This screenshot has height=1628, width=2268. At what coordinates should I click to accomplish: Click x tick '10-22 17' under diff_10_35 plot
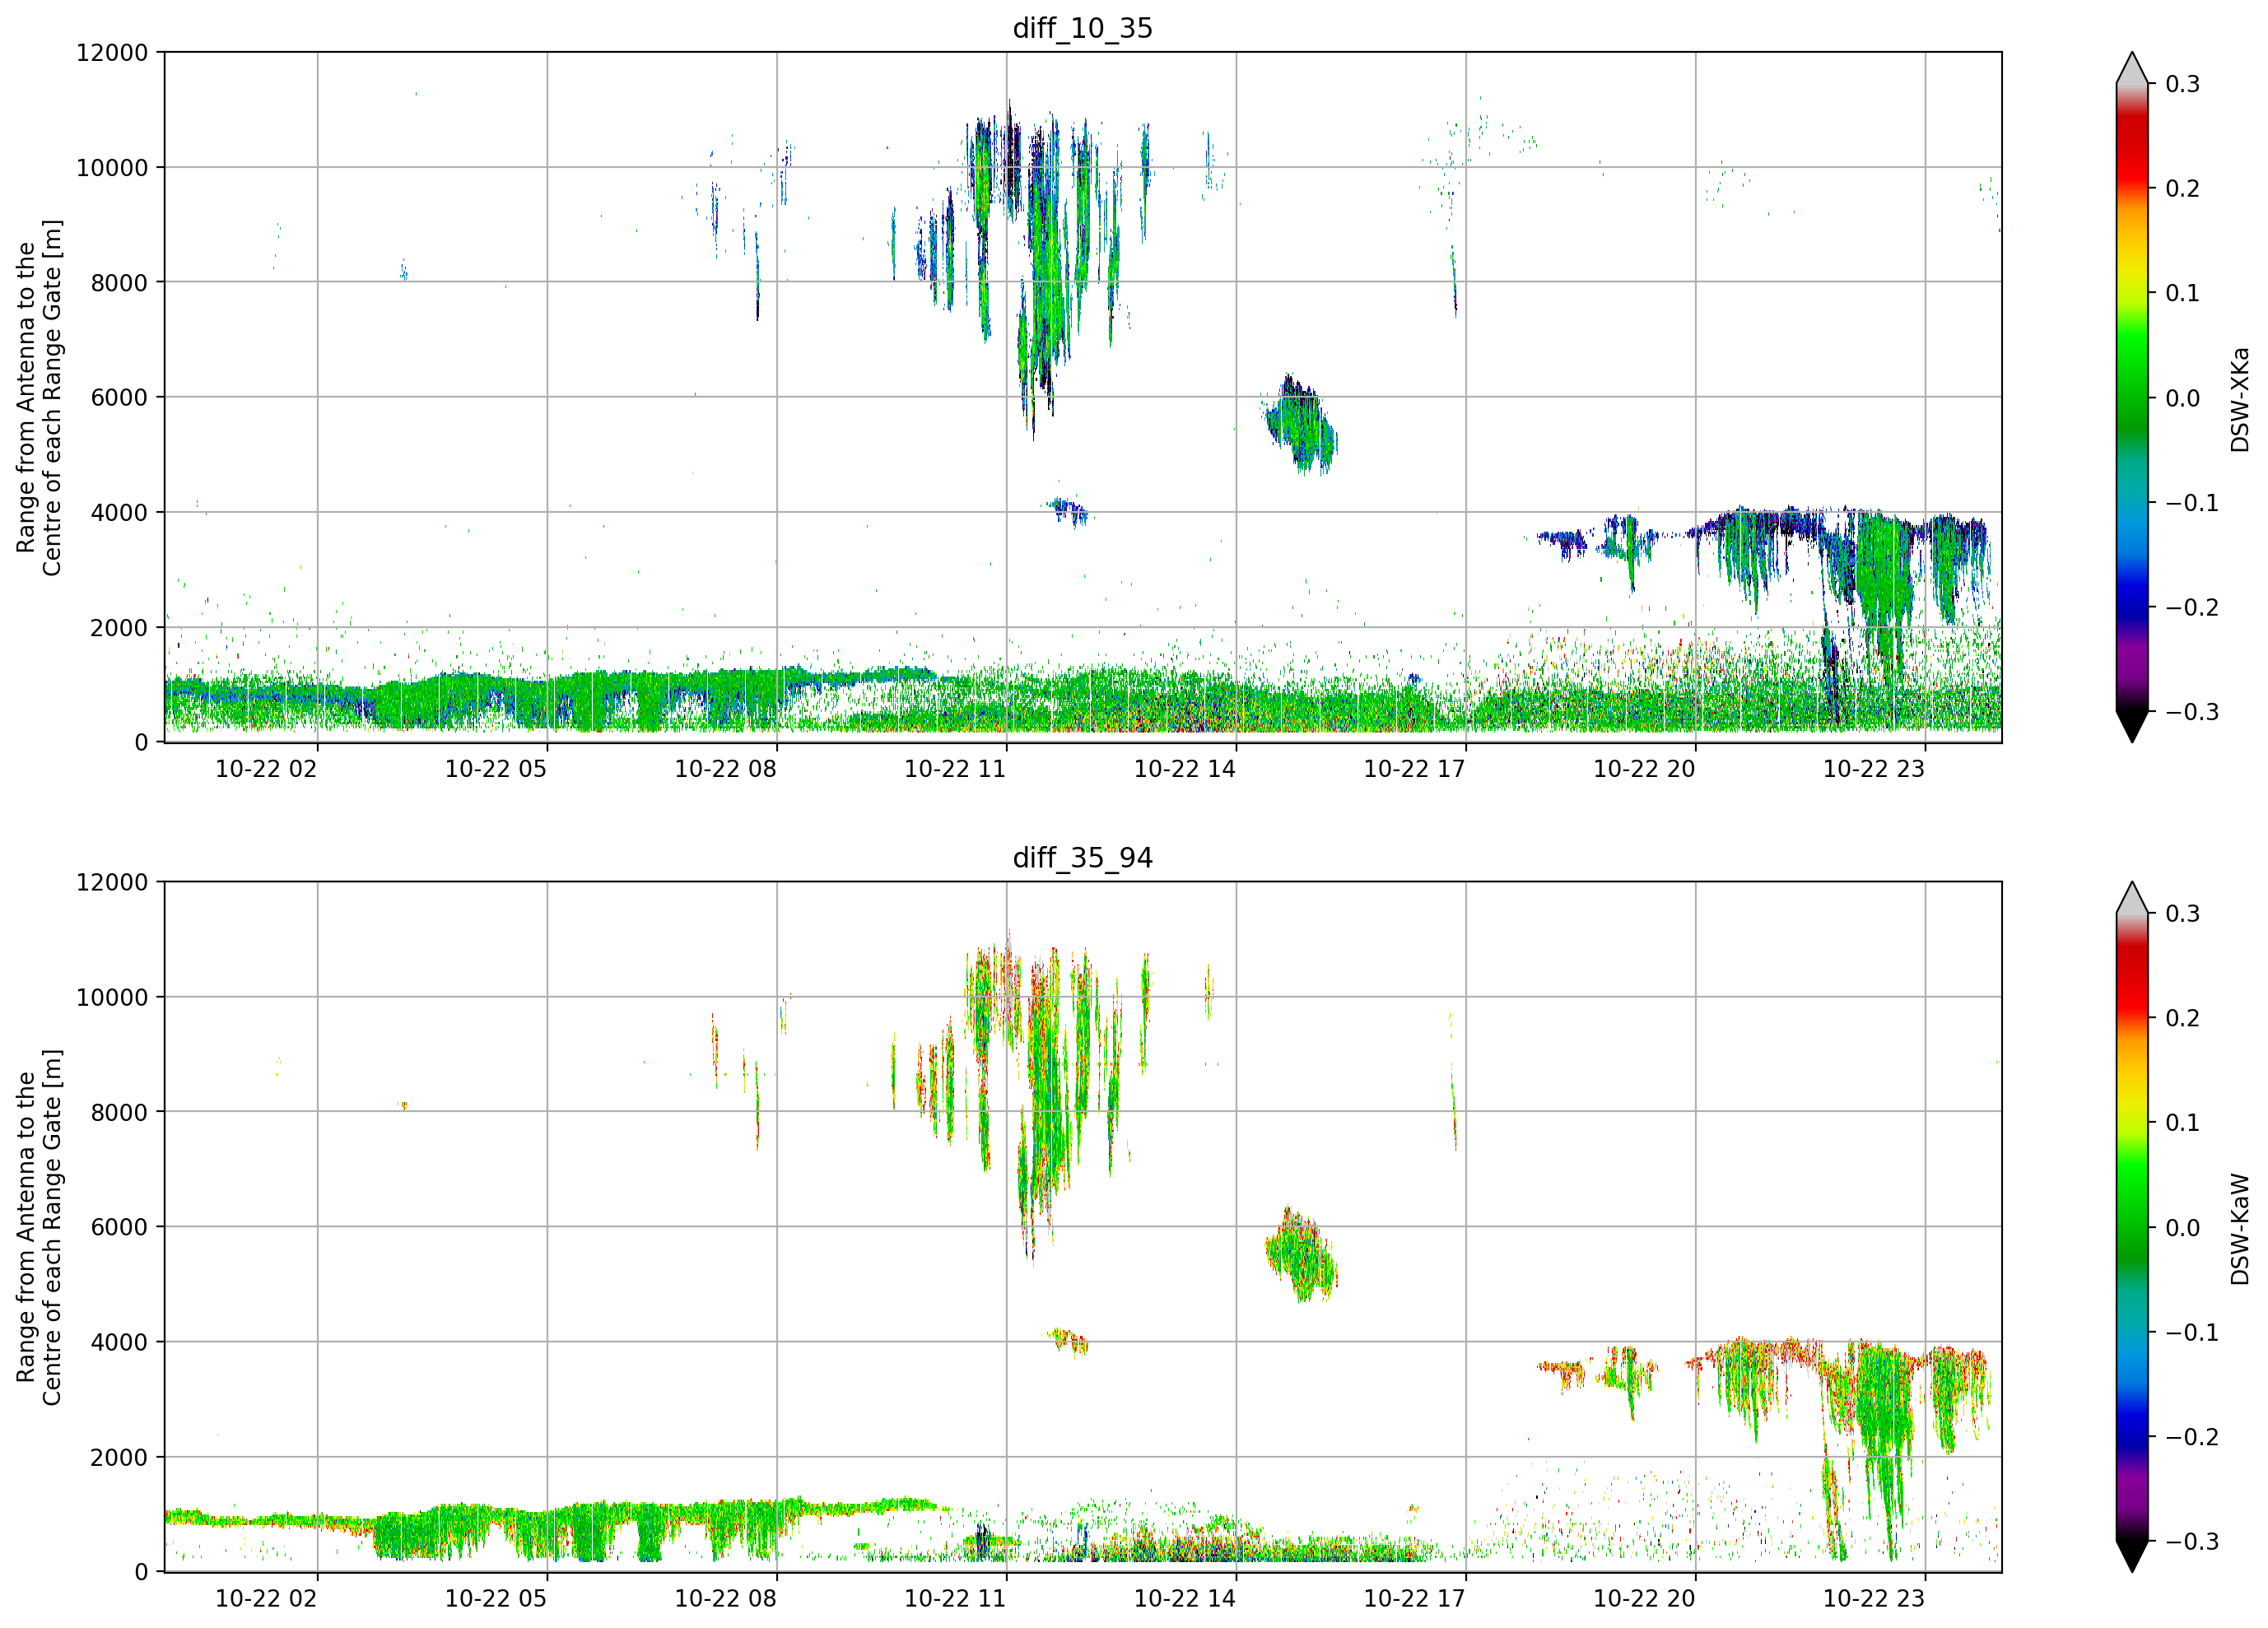pyautogui.click(x=1415, y=769)
